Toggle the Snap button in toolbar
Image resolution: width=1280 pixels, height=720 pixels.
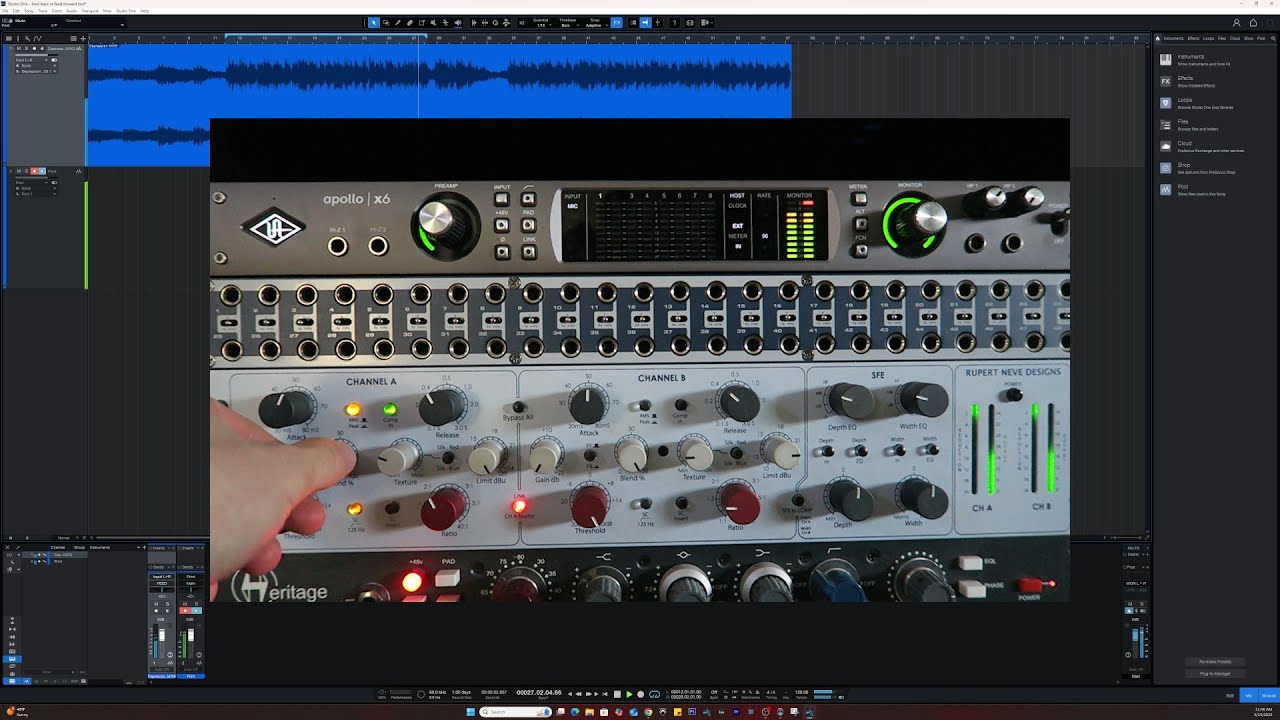click(x=616, y=22)
